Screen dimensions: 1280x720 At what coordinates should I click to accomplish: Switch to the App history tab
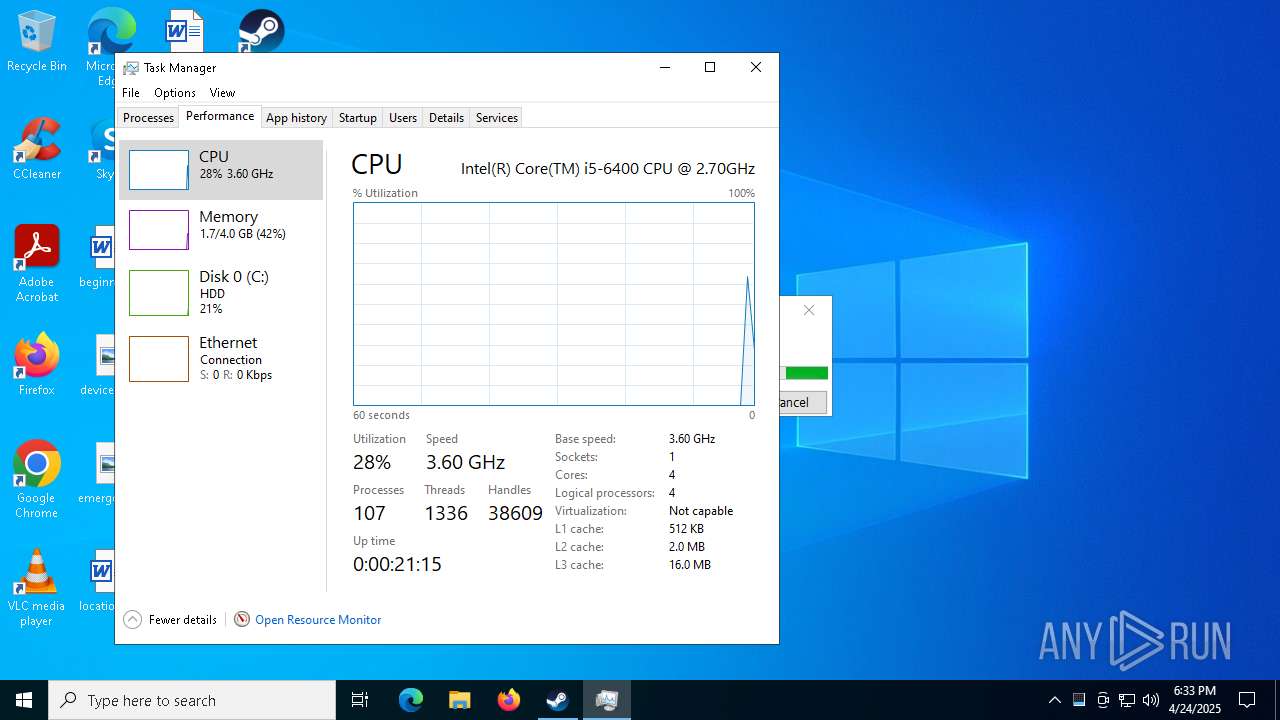pyautogui.click(x=297, y=118)
